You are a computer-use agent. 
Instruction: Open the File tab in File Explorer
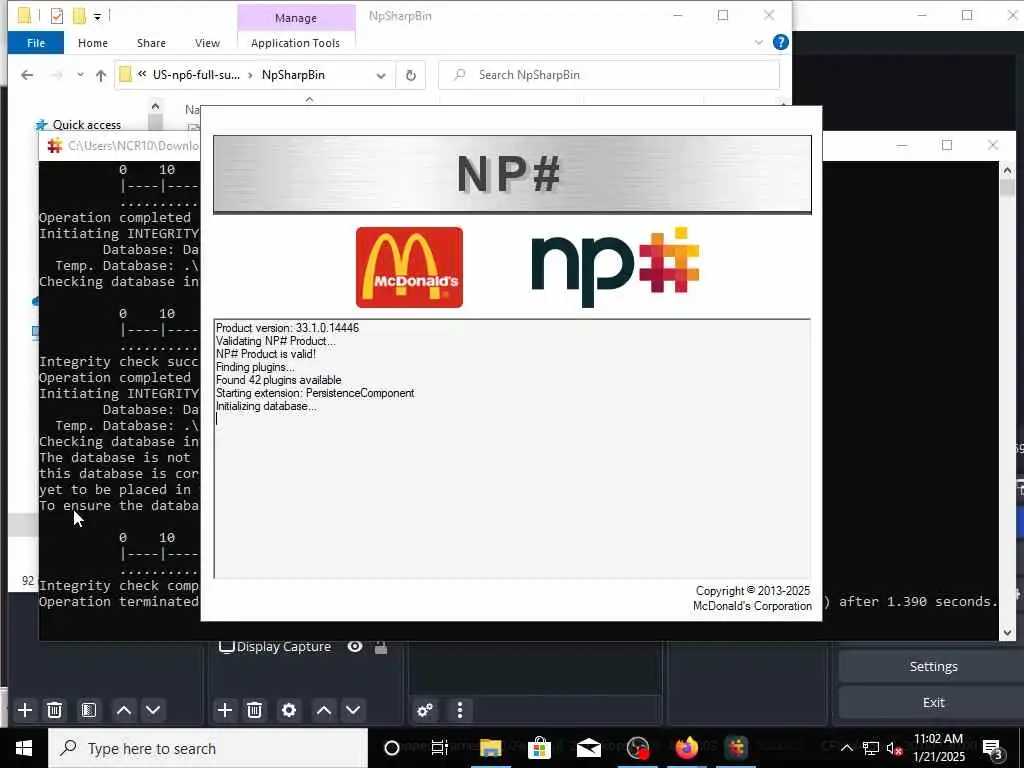pyautogui.click(x=36, y=43)
